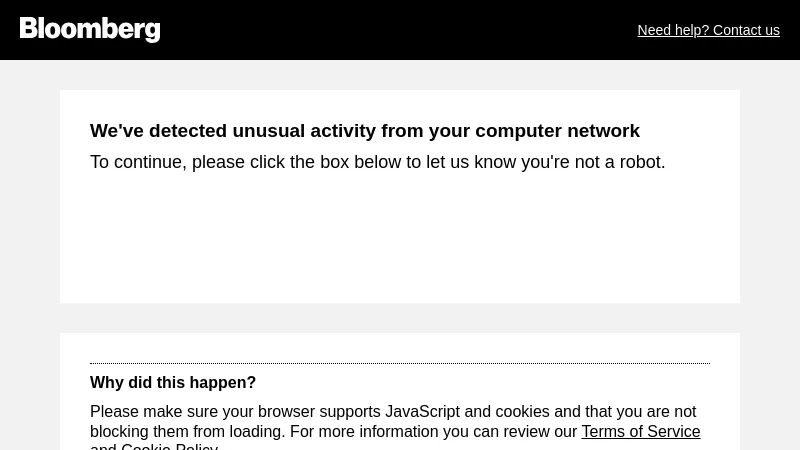Image resolution: width=800 pixels, height=450 pixels.
Task: Follow the Cookie Policy link
Action: point(169,446)
